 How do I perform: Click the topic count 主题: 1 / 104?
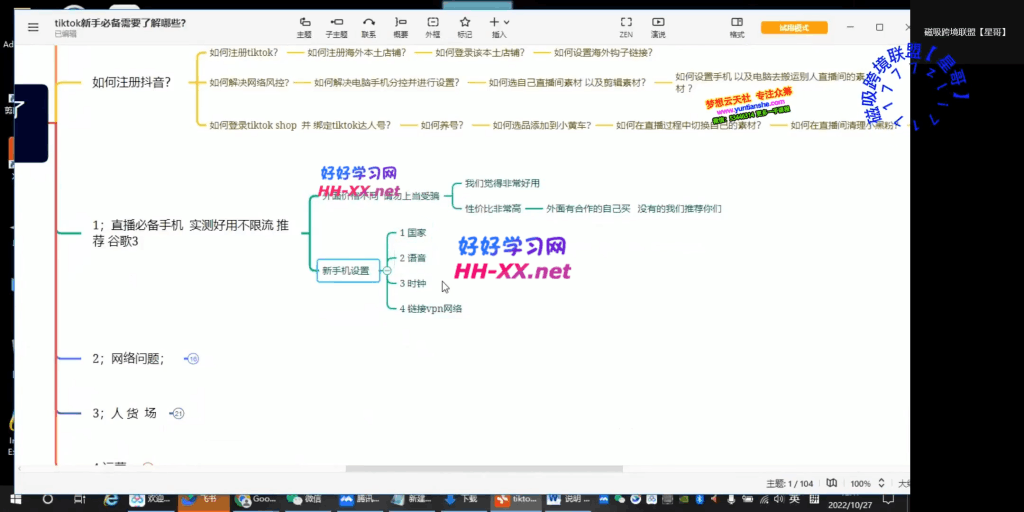(x=790, y=483)
